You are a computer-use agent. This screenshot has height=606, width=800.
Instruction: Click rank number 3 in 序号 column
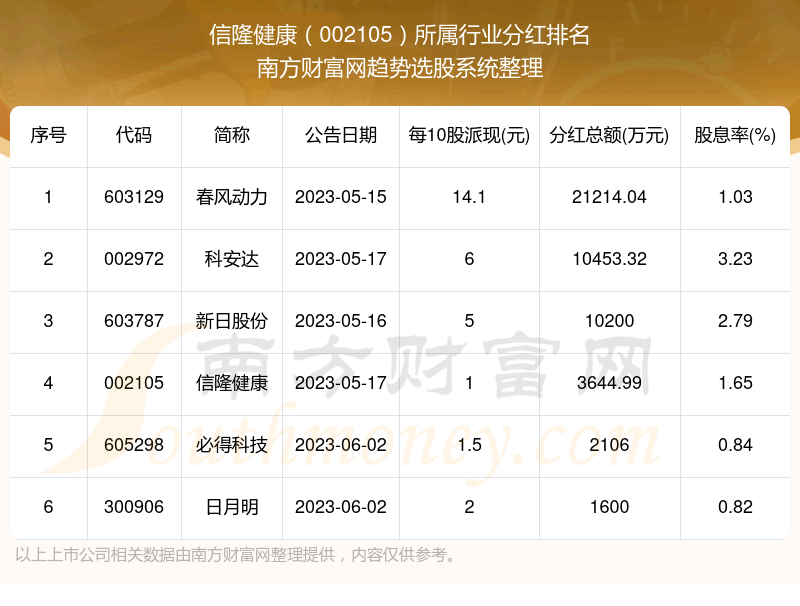pos(48,321)
